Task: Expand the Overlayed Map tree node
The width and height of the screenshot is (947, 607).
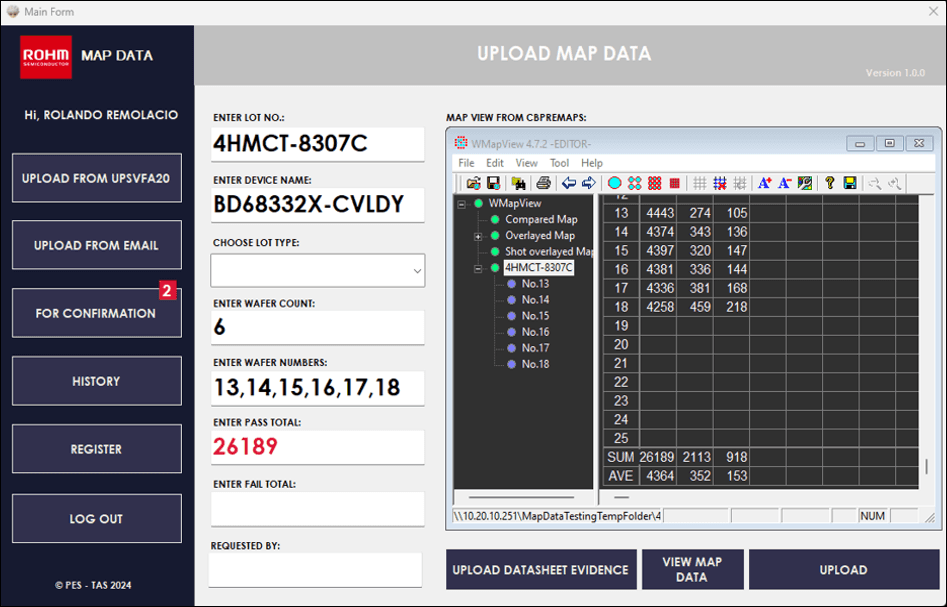Action: click(478, 236)
